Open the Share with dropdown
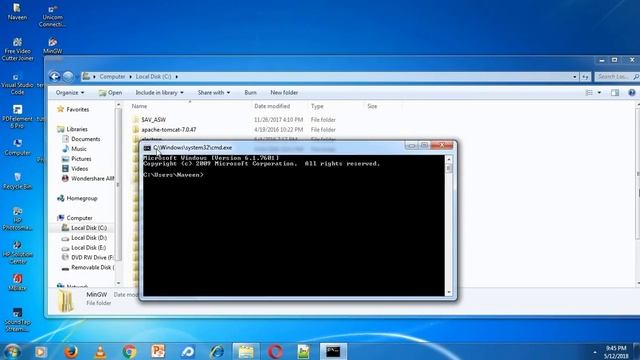This screenshot has width=640, height=360. pyautogui.click(x=214, y=93)
